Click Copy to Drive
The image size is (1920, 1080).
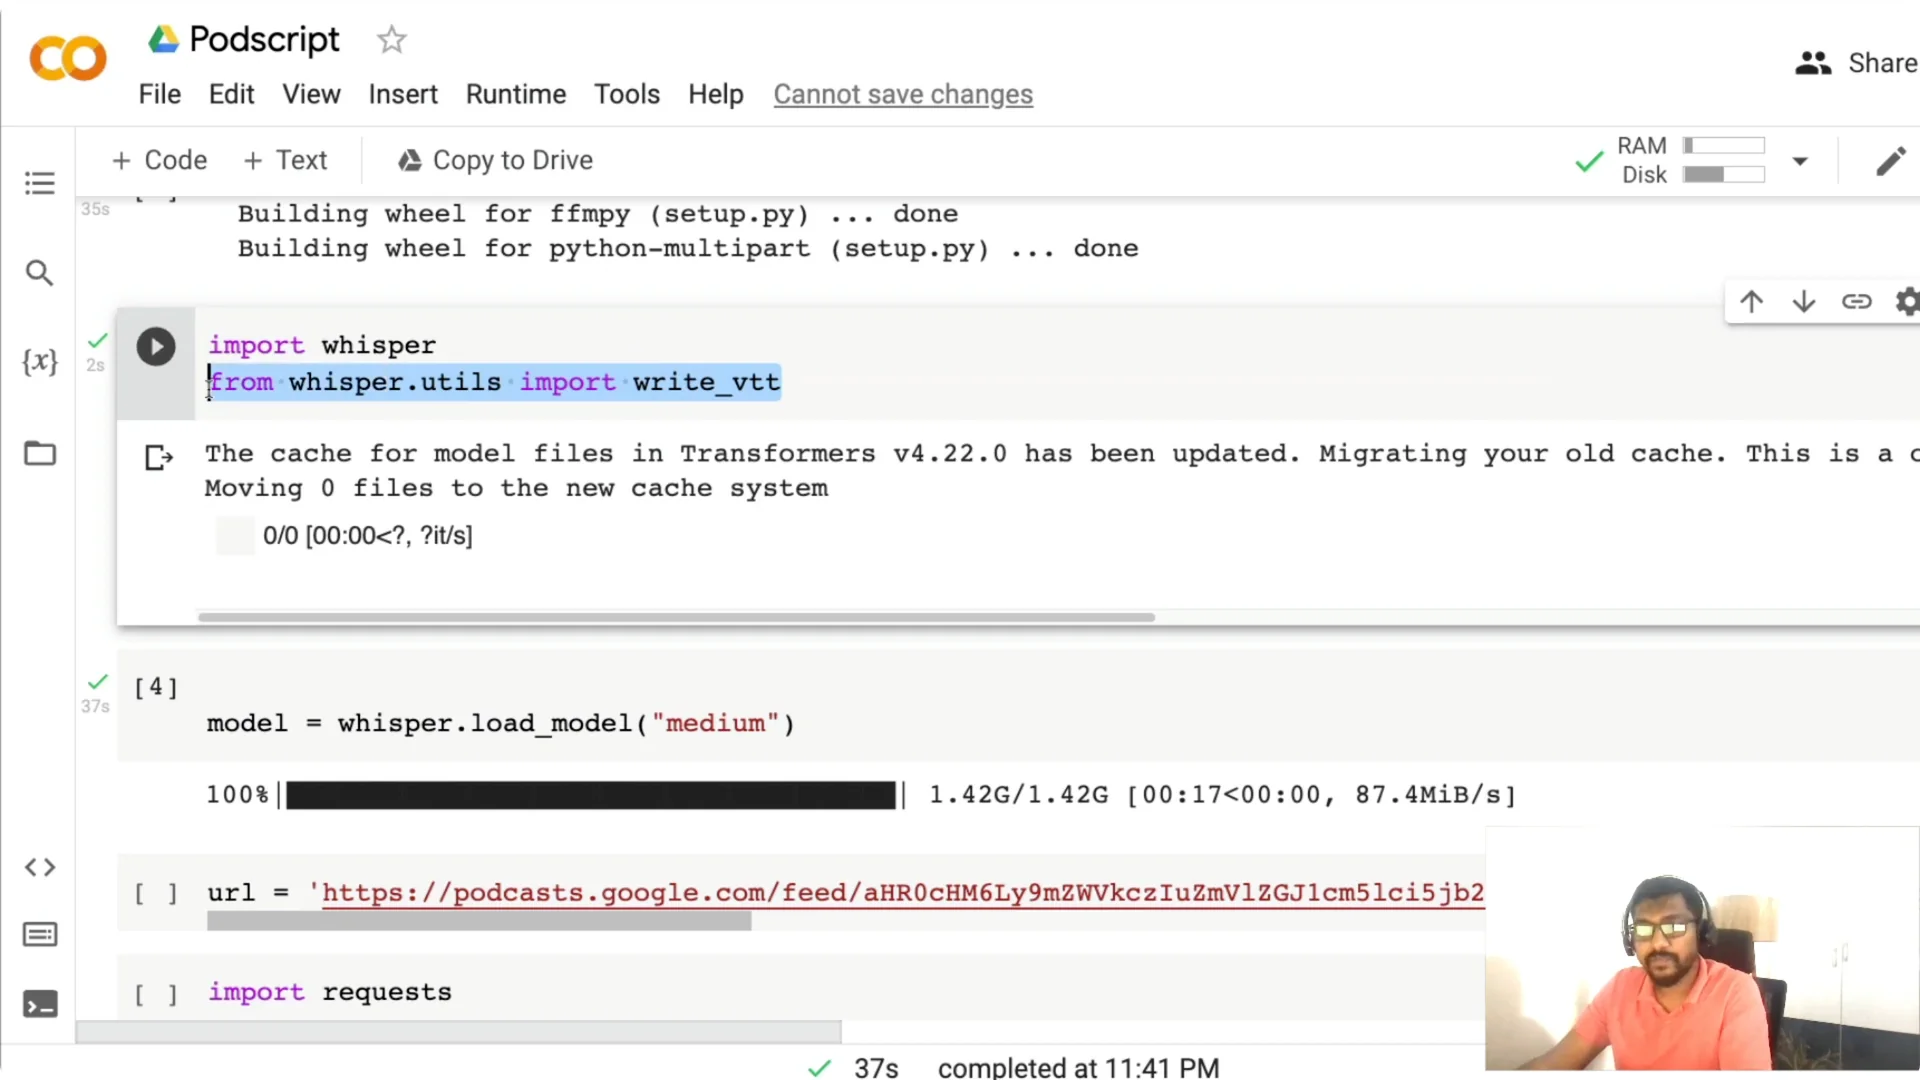pos(494,160)
